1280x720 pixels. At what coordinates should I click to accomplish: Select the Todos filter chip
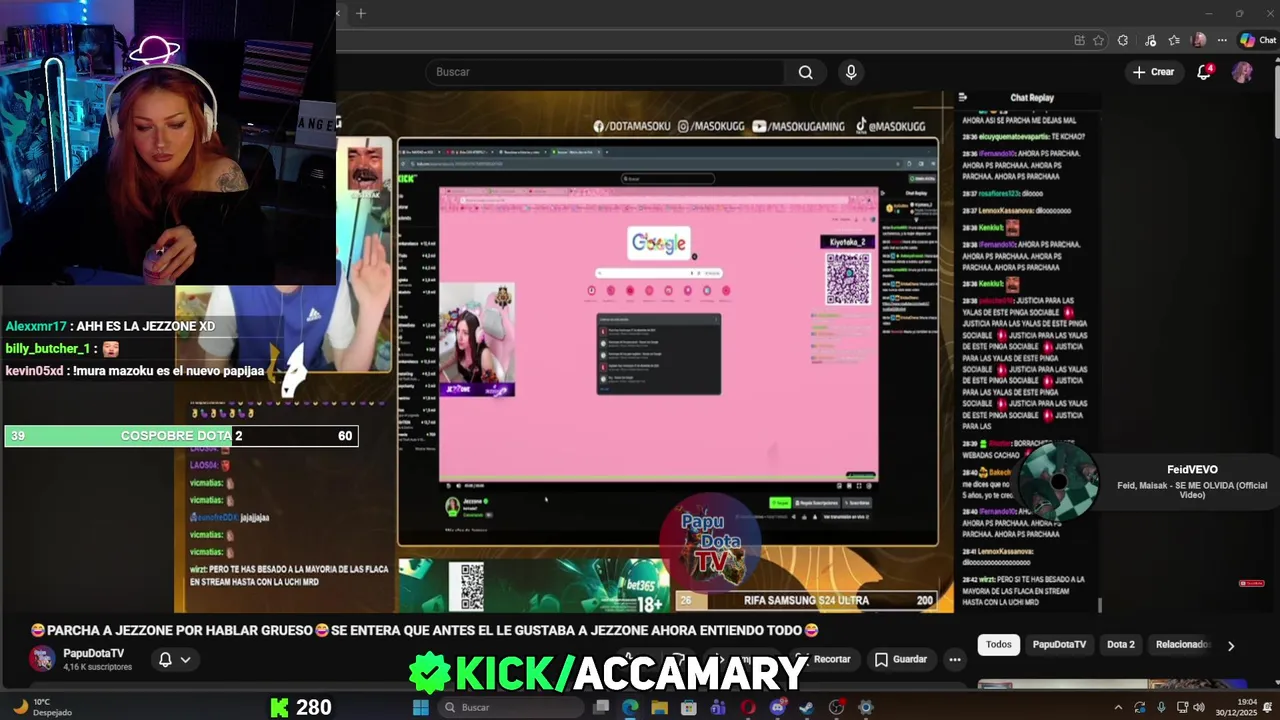point(999,644)
